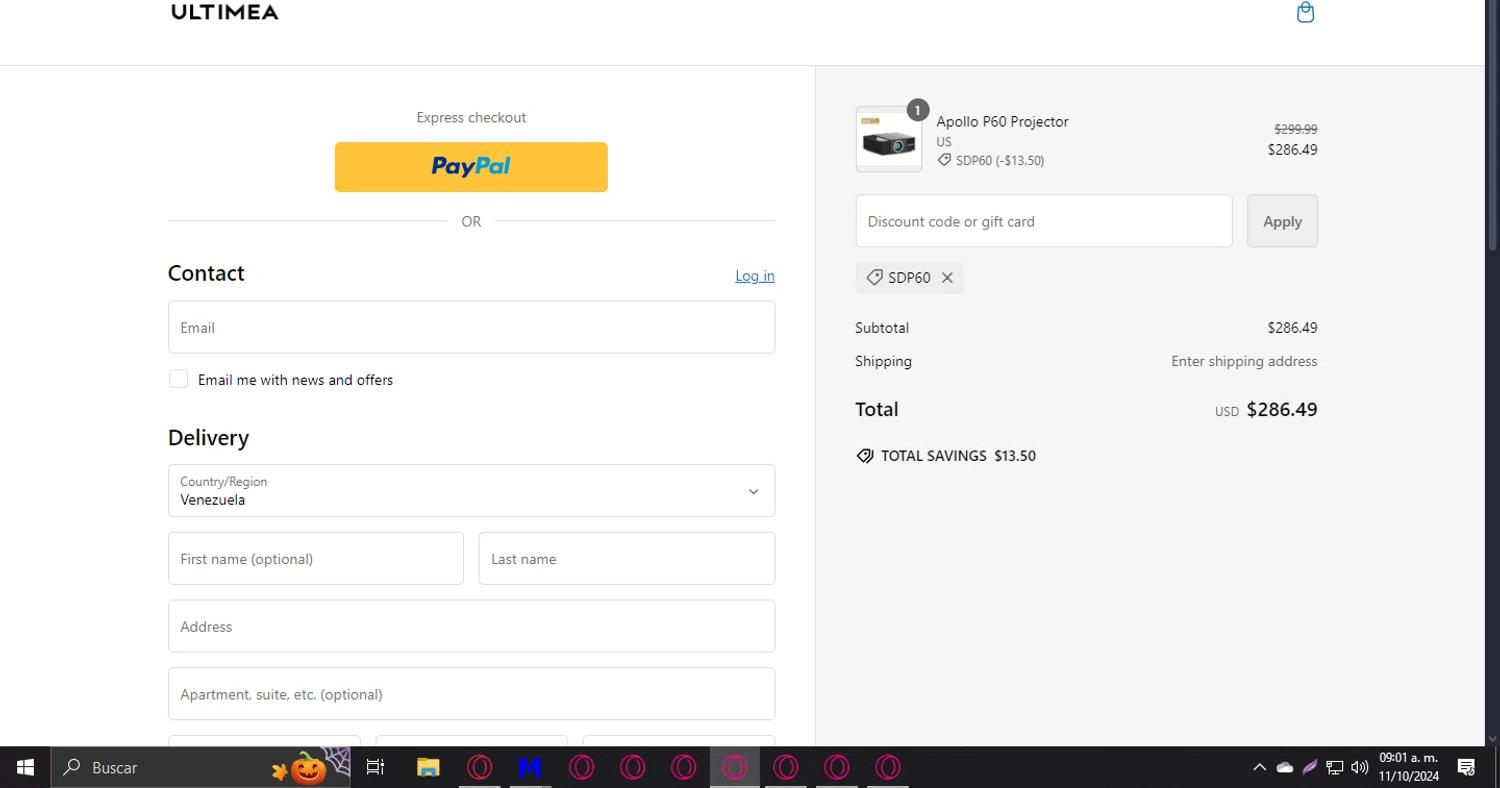Click the Enter shipping address text
The height and width of the screenshot is (788, 1500).
1244,361
